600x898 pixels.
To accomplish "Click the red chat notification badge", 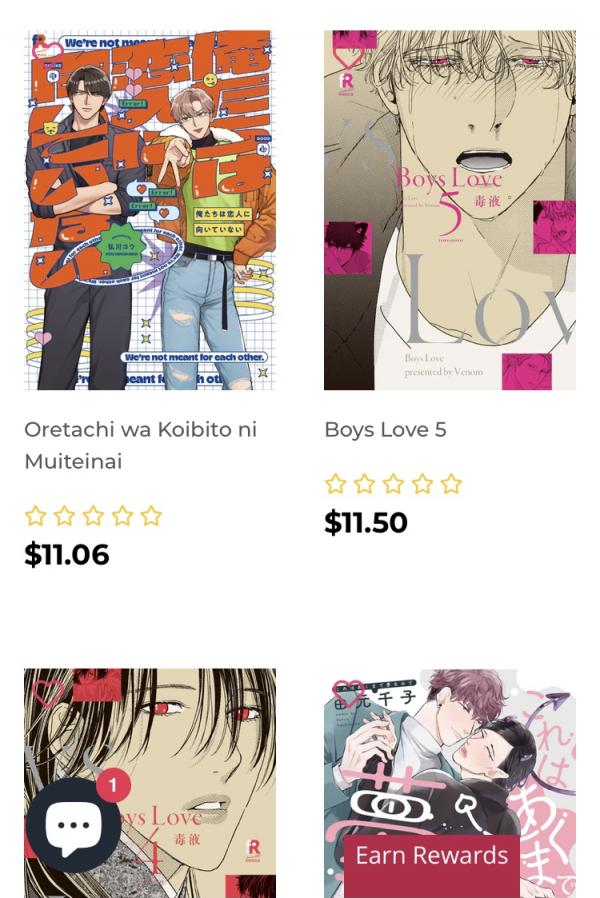I will pos(113,785).
